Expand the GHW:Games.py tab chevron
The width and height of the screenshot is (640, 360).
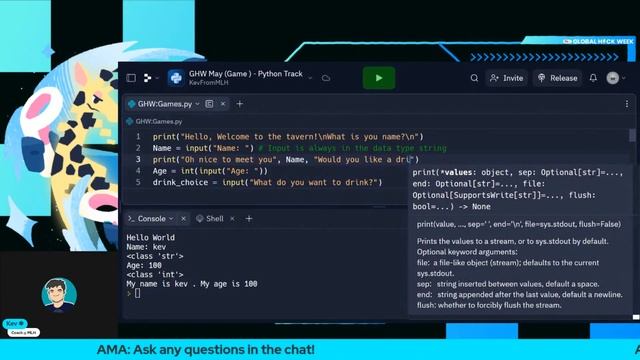point(198,104)
